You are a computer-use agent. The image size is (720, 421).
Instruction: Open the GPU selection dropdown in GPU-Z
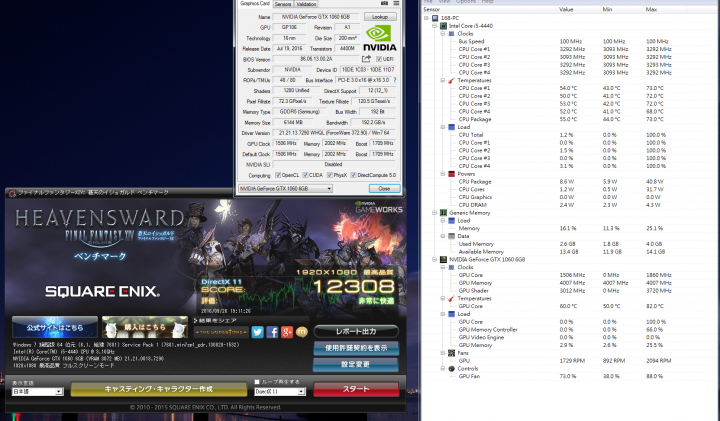coord(285,189)
